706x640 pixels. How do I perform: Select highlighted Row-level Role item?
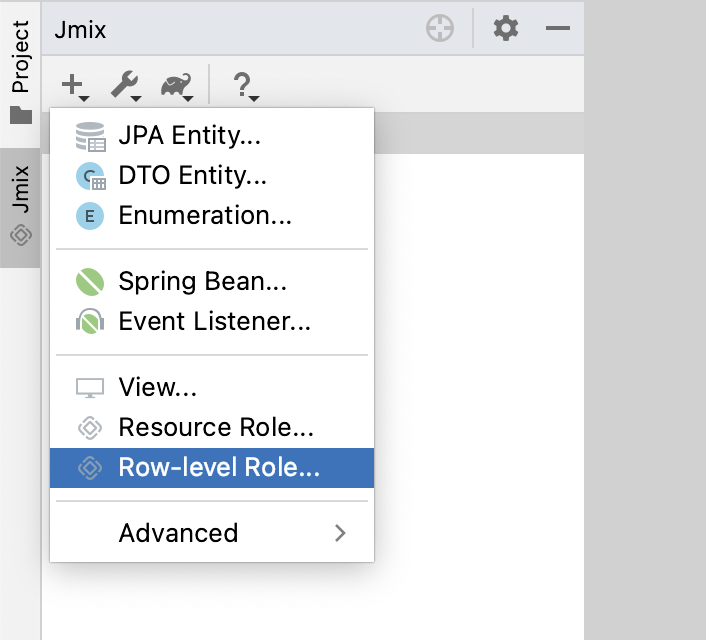(x=218, y=468)
